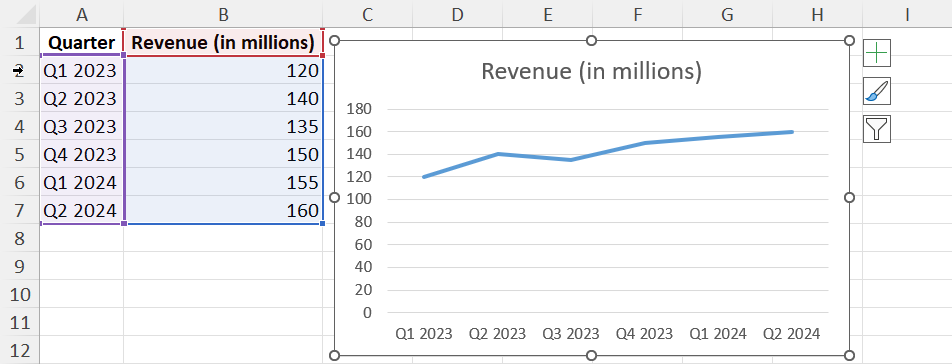Select row 11 header
The height and width of the screenshot is (364, 952).
pos(19,322)
